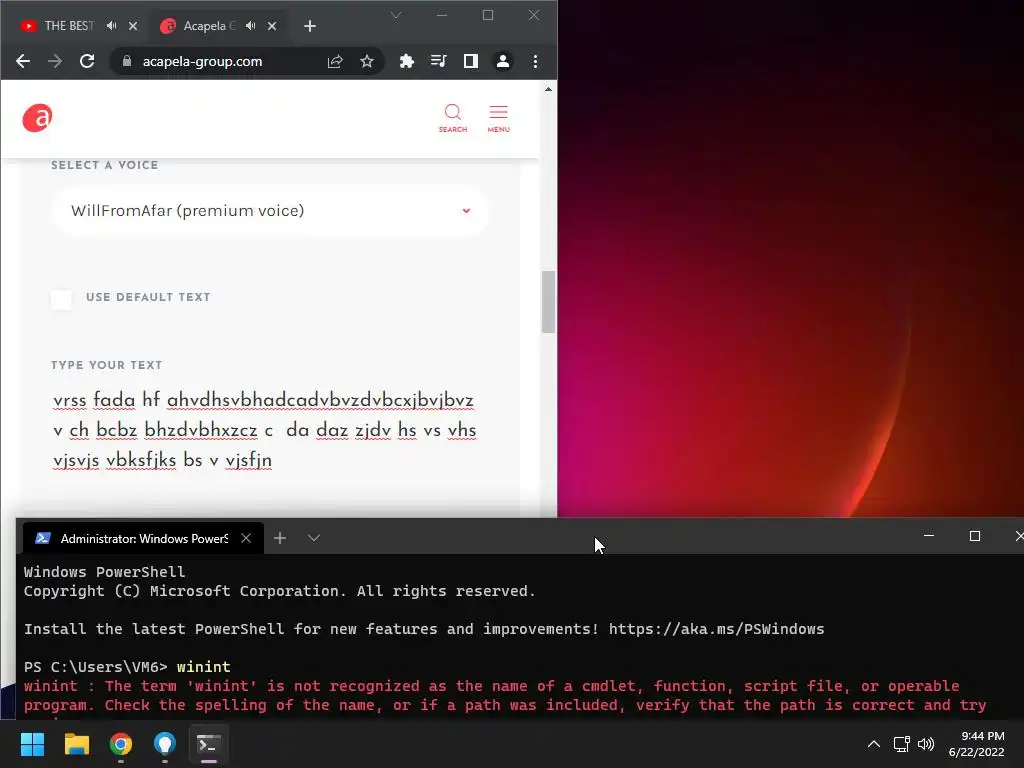Click aka.ms/PSWindows link in terminal
Image resolution: width=1024 pixels, height=768 pixels.
tap(716, 629)
